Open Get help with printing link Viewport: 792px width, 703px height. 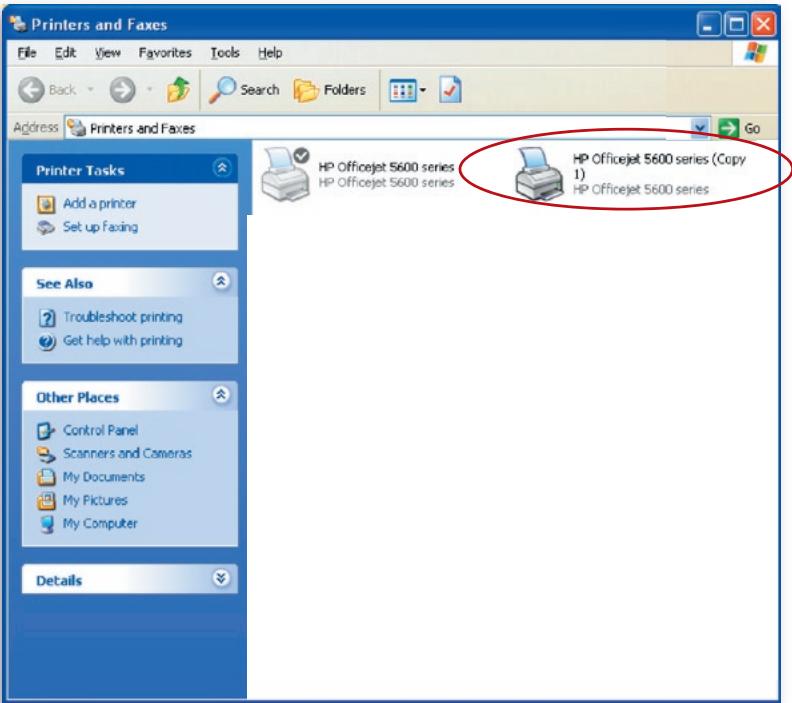(x=123, y=340)
